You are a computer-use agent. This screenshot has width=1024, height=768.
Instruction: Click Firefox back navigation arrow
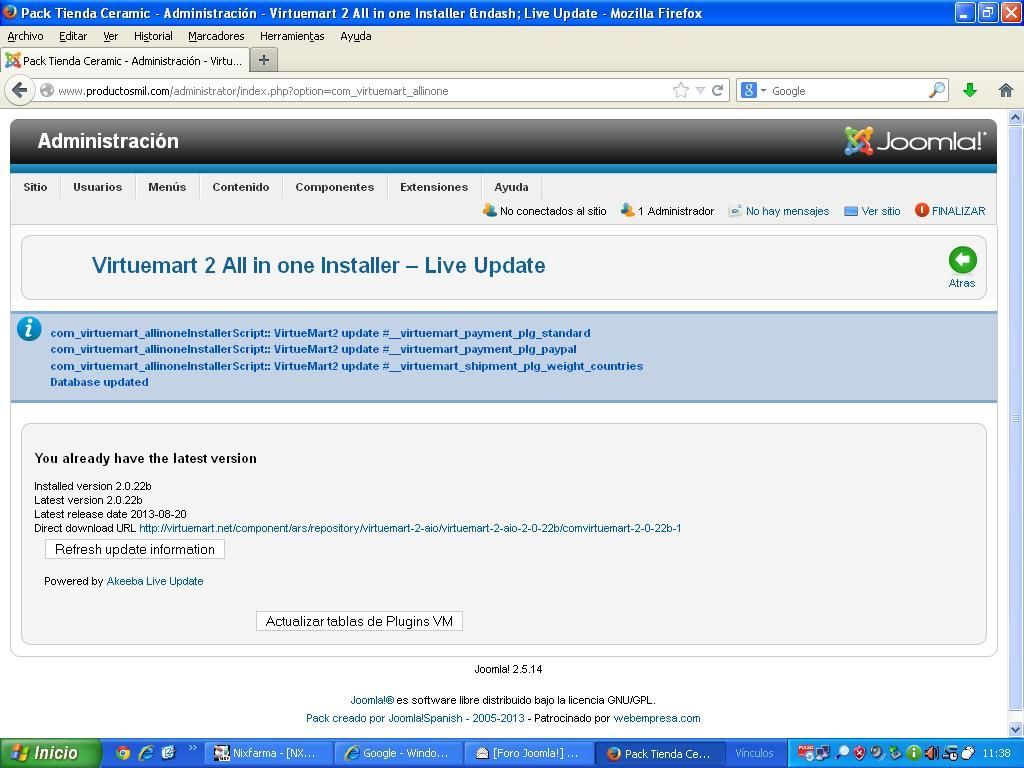tap(20, 90)
